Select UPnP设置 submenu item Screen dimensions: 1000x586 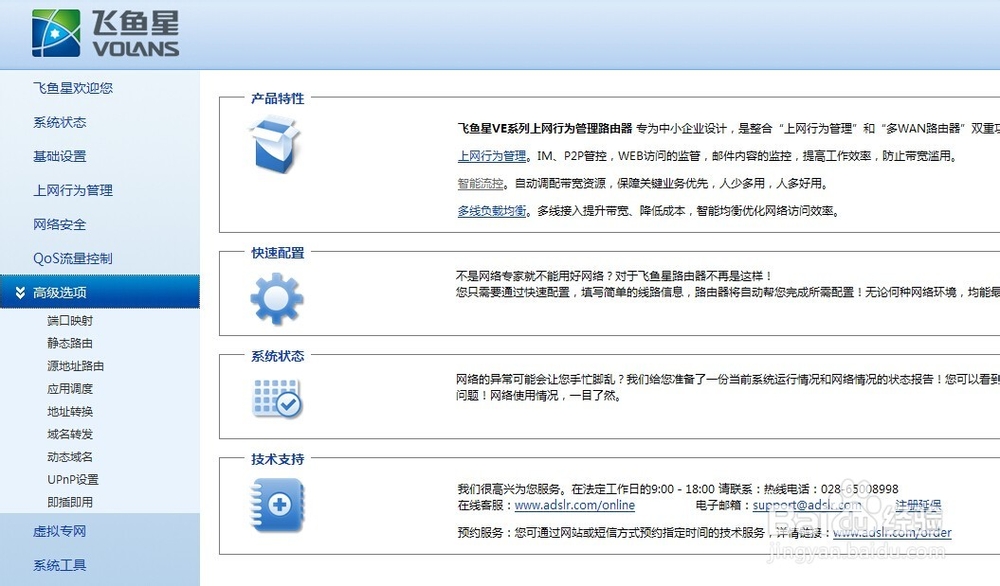[x=73, y=480]
